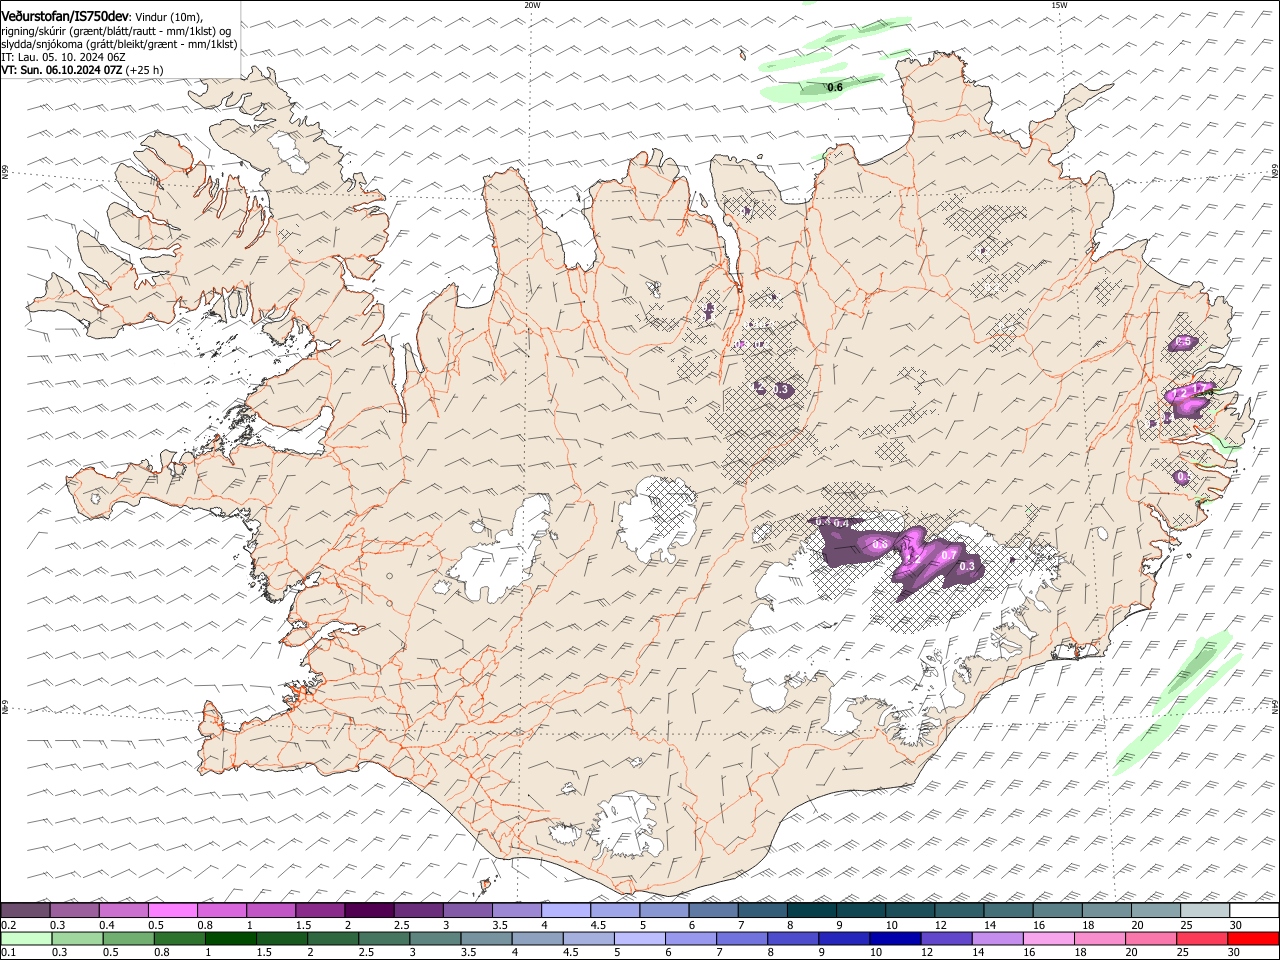Choose the deep navy blue 10 swatch in bottom legend
Screen dimensions: 1280x960
pyautogui.click(x=895, y=938)
